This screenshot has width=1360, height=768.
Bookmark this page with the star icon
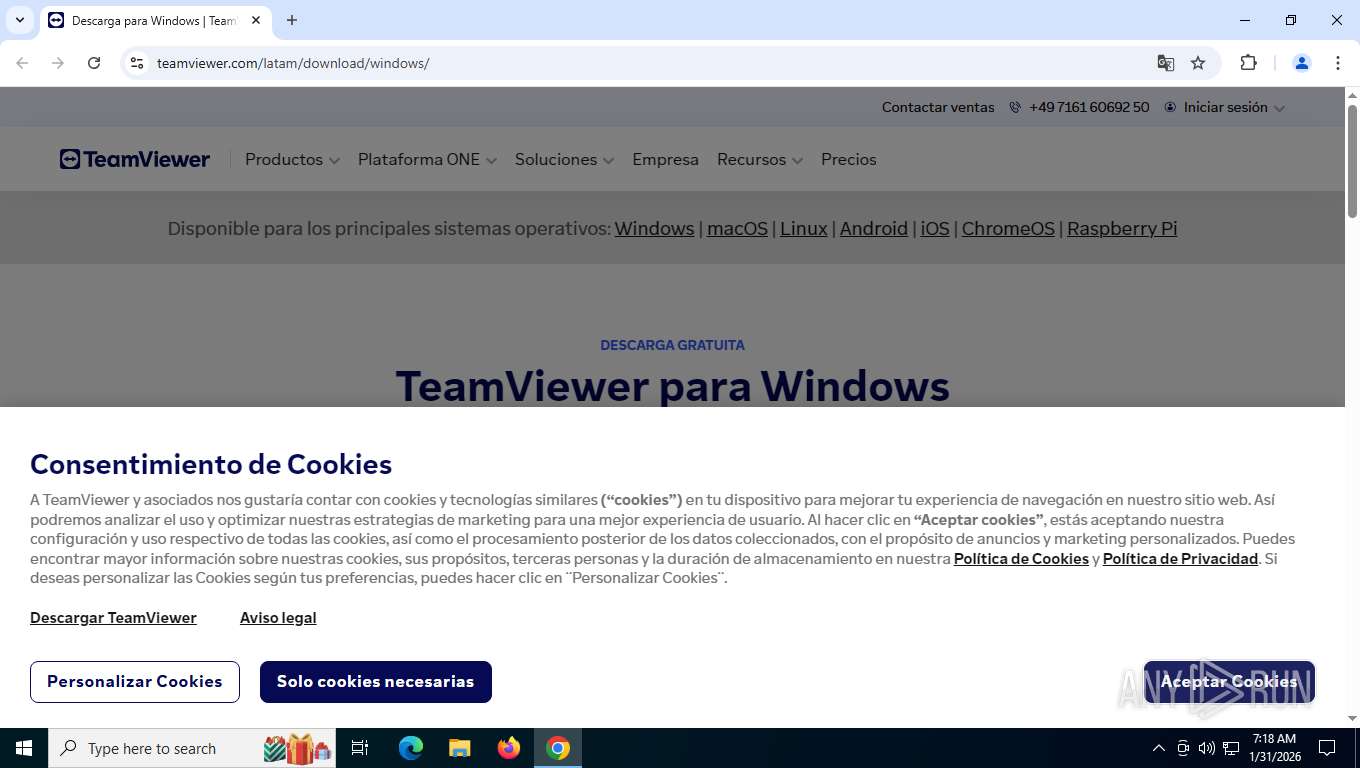pyautogui.click(x=1198, y=63)
